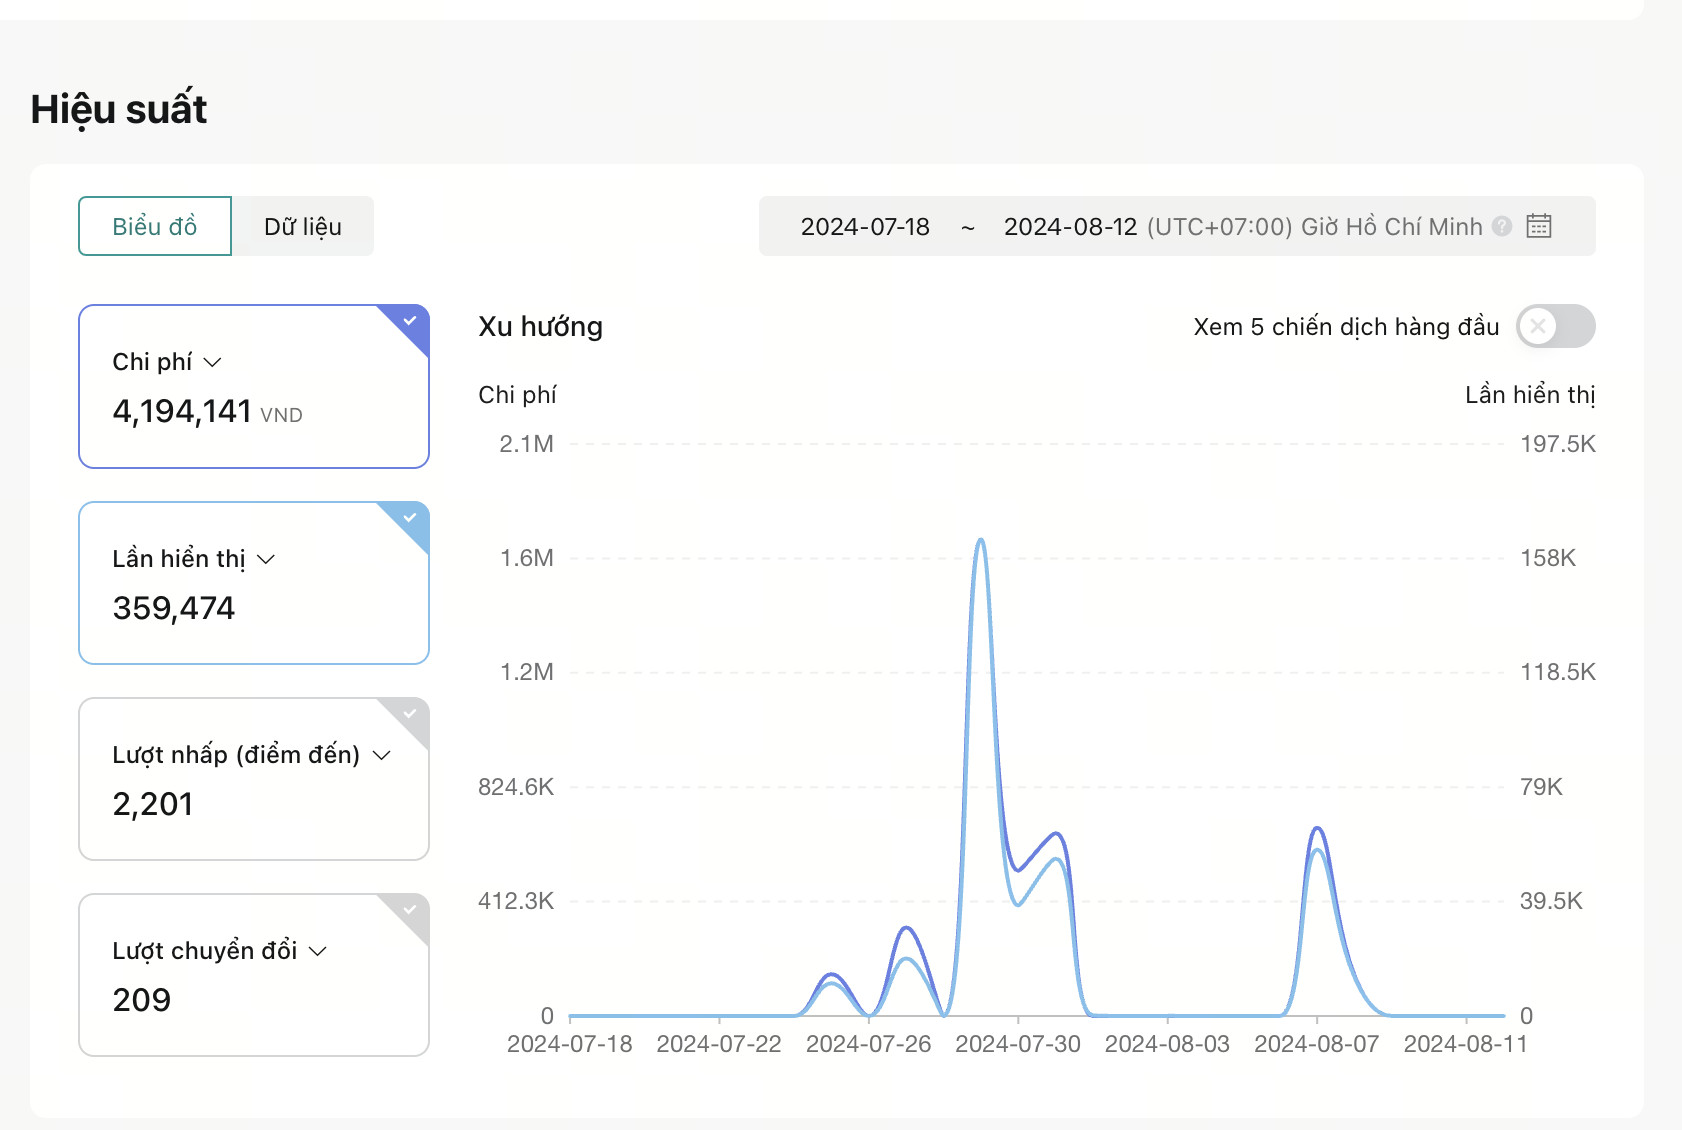Click the Xu hướng chart title
1682x1130 pixels.
540,327
